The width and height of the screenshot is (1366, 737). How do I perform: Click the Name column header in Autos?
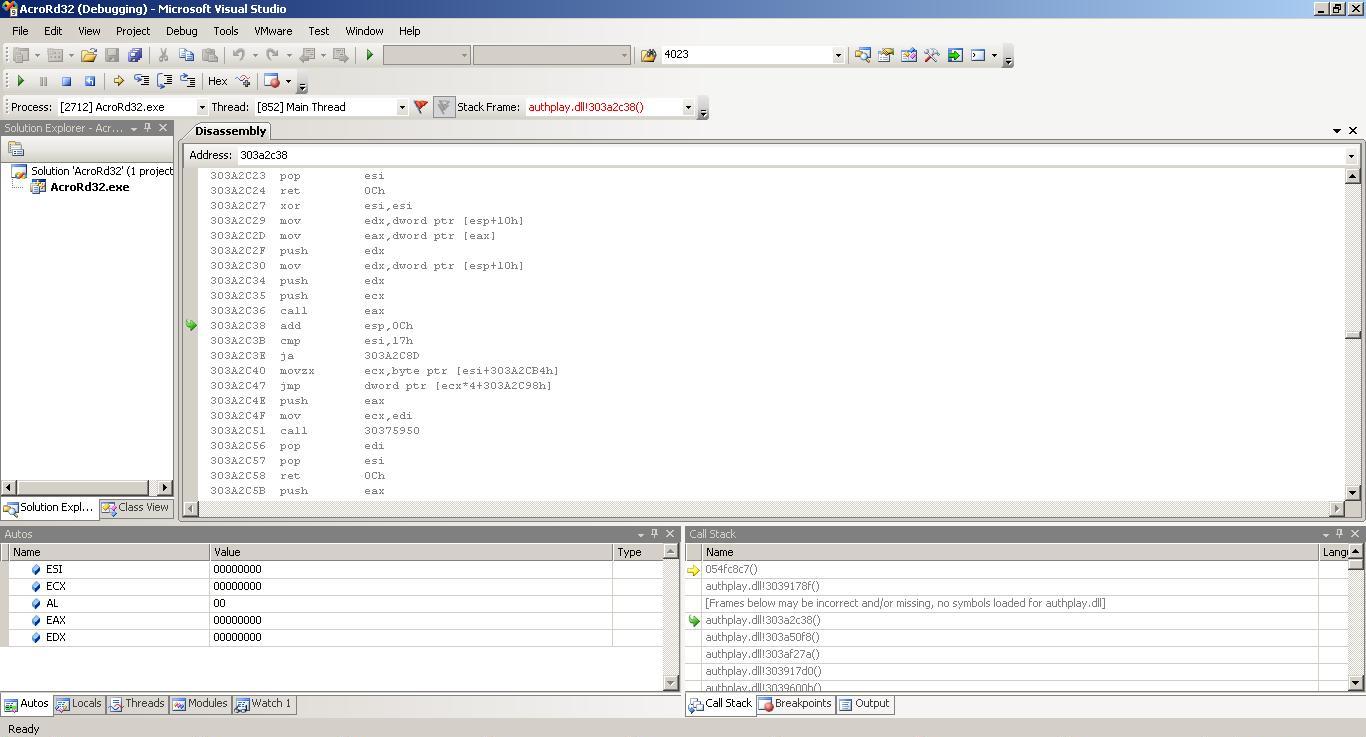(x=109, y=552)
